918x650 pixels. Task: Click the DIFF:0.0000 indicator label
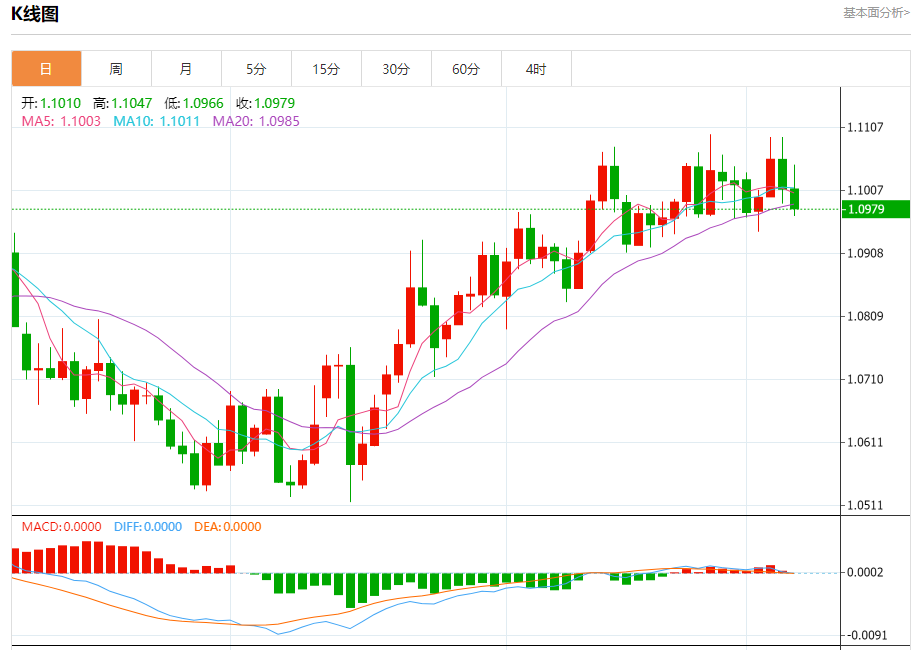148,526
